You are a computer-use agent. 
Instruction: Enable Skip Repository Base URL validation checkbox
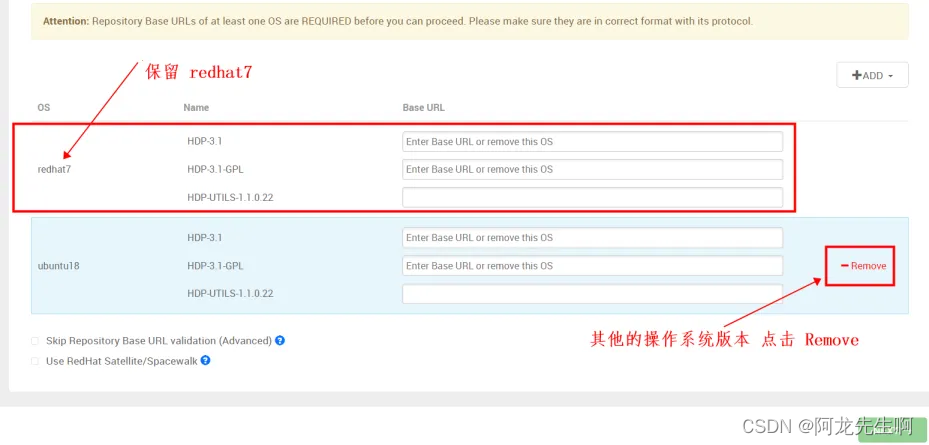point(35,341)
